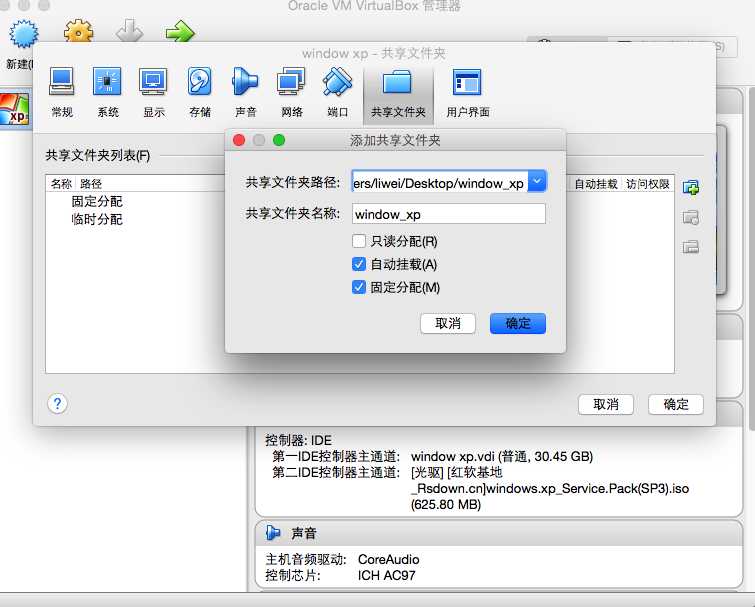The image size is (755, 607).
Task: Open the 存储 storage settings tab
Action: 200,93
